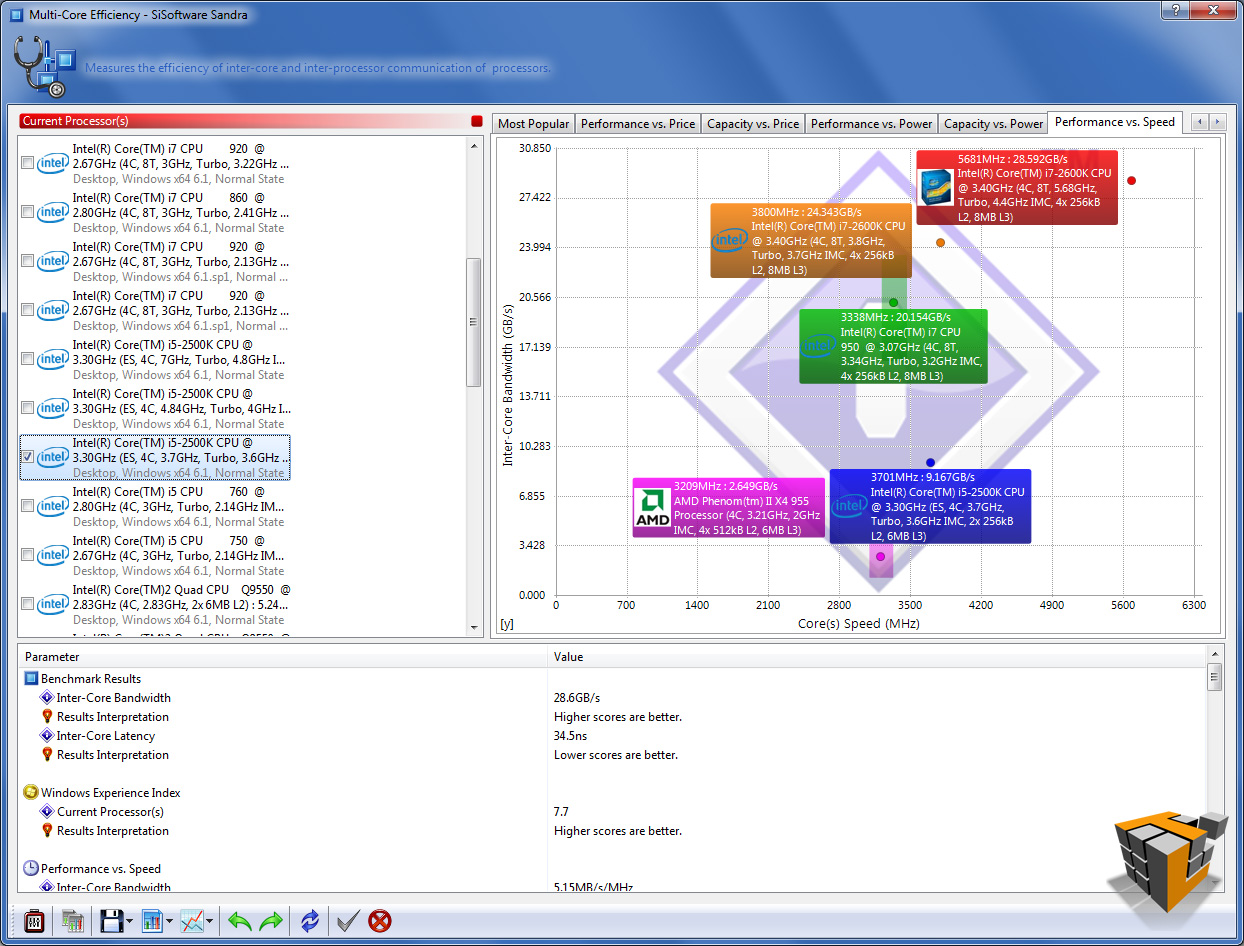Click the green Core i7 950 chart label

click(893, 346)
